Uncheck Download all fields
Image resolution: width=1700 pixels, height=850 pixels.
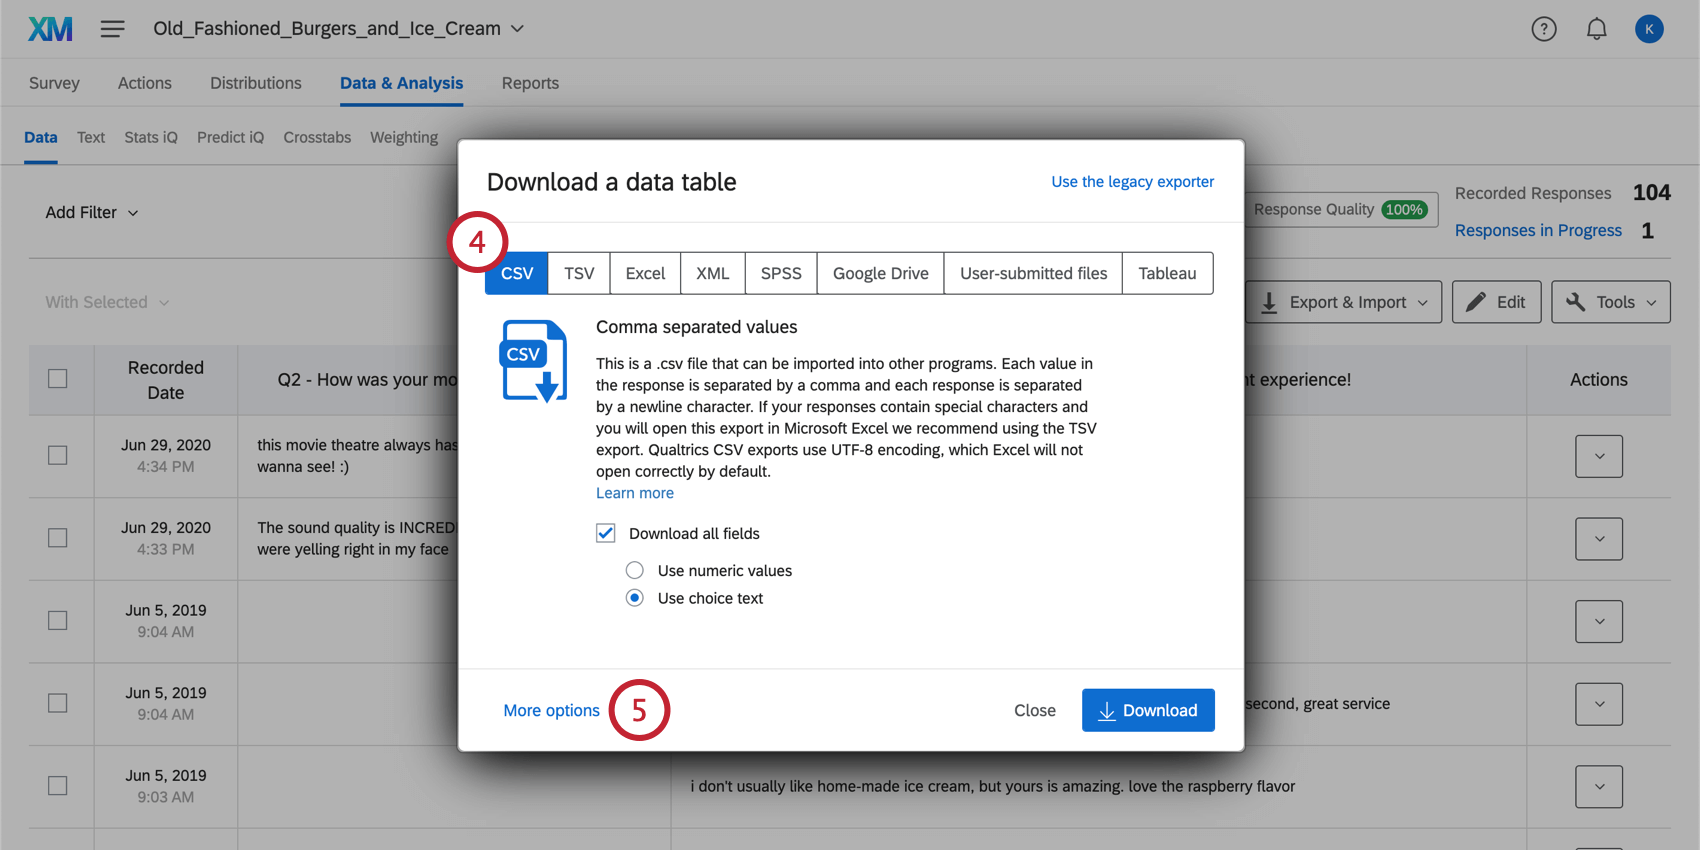click(606, 533)
